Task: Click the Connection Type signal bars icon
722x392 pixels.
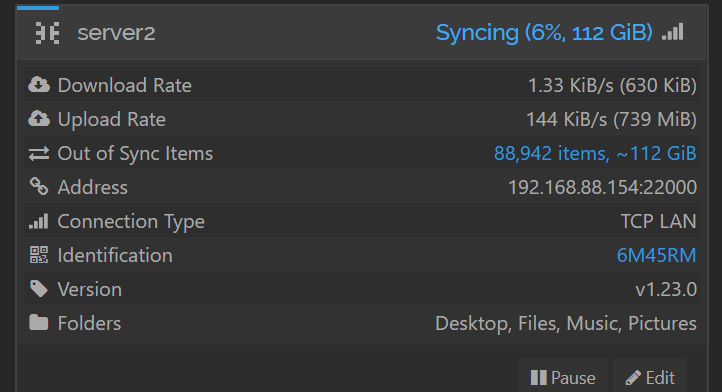Action: tap(39, 221)
